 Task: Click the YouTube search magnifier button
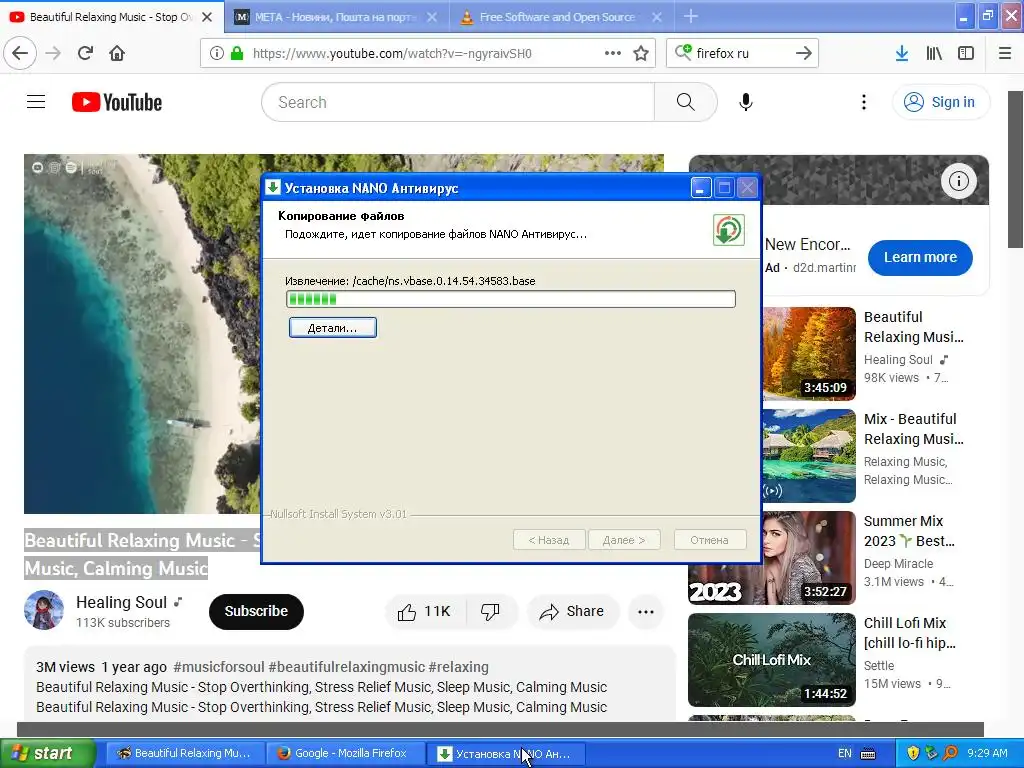coord(686,102)
